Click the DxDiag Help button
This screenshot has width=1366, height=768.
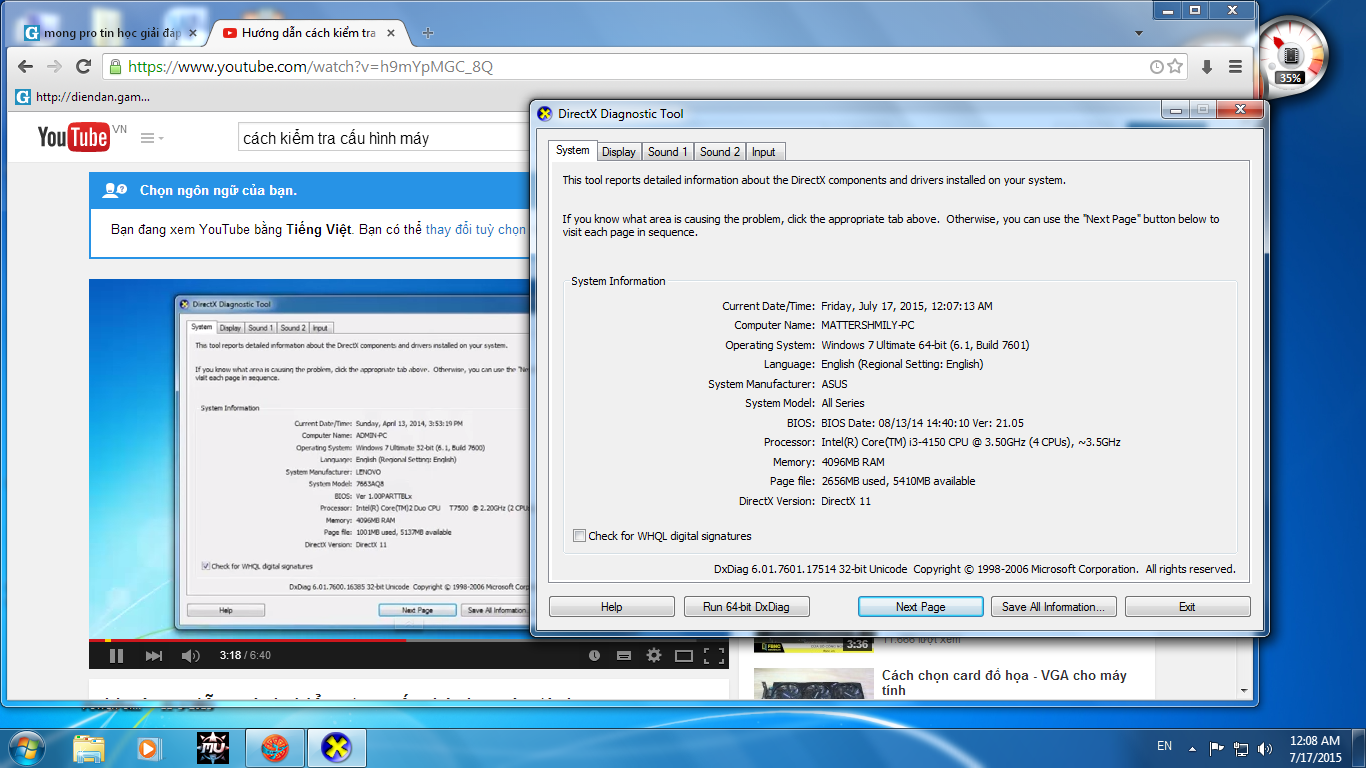click(x=611, y=607)
